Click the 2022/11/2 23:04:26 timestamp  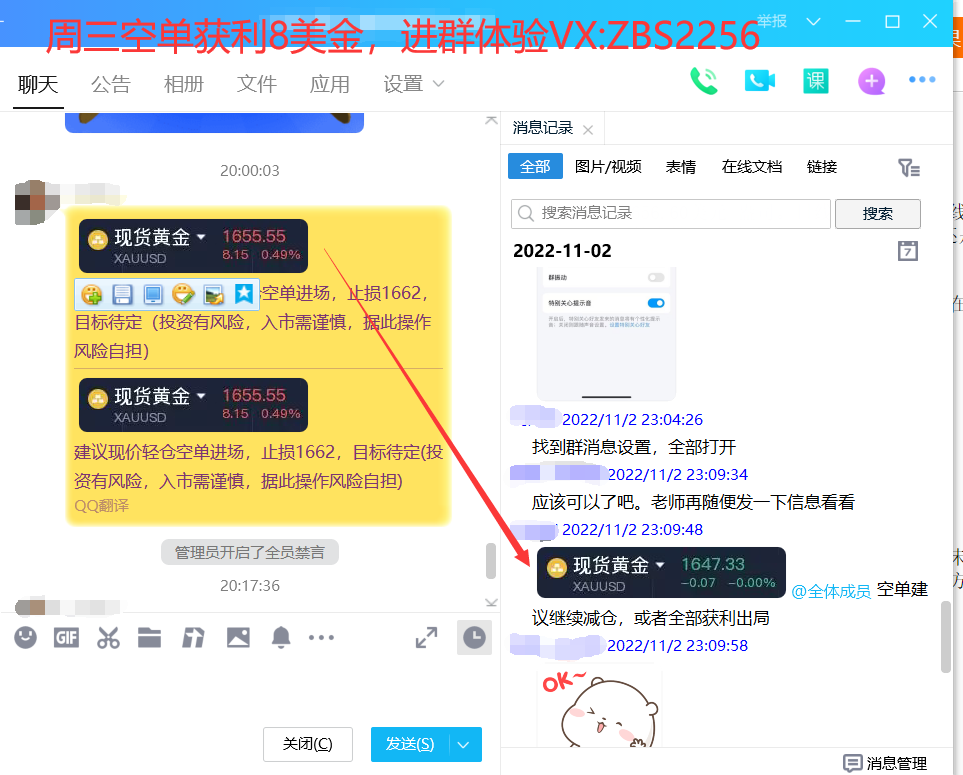633,419
